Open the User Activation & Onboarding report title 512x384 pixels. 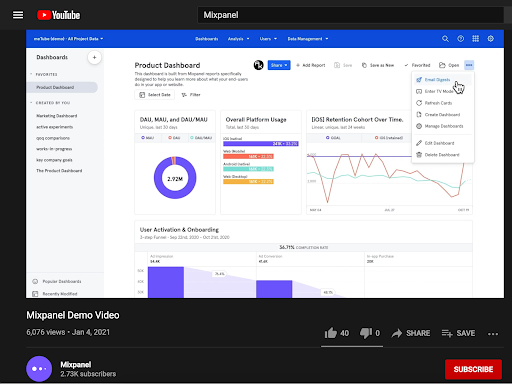pyautogui.click(x=179, y=230)
